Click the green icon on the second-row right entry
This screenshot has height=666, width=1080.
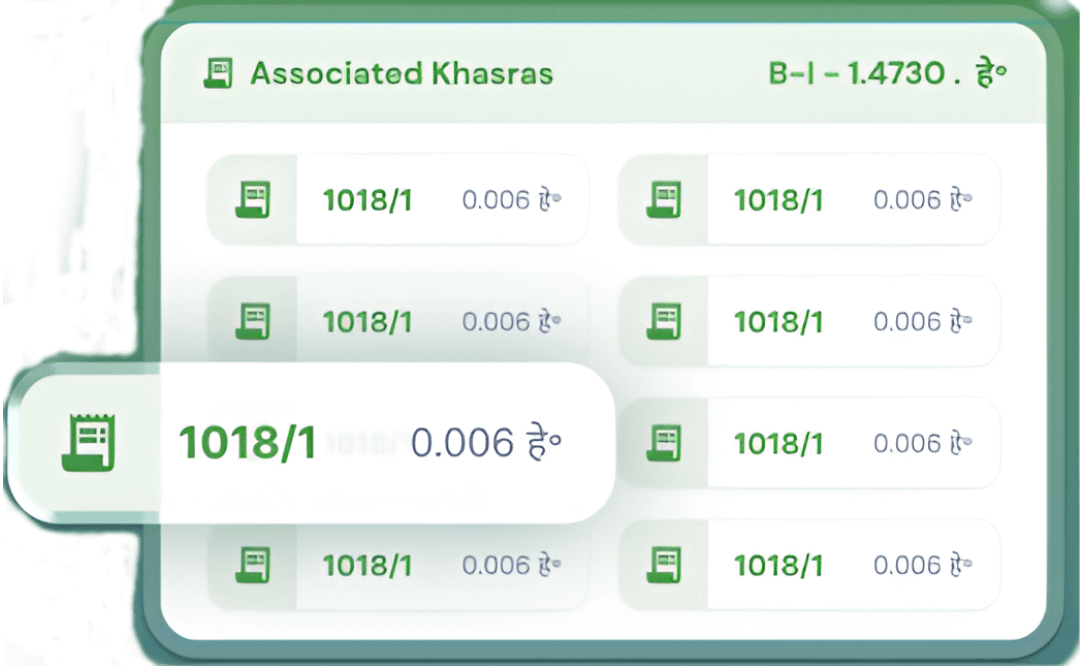pos(663,321)
